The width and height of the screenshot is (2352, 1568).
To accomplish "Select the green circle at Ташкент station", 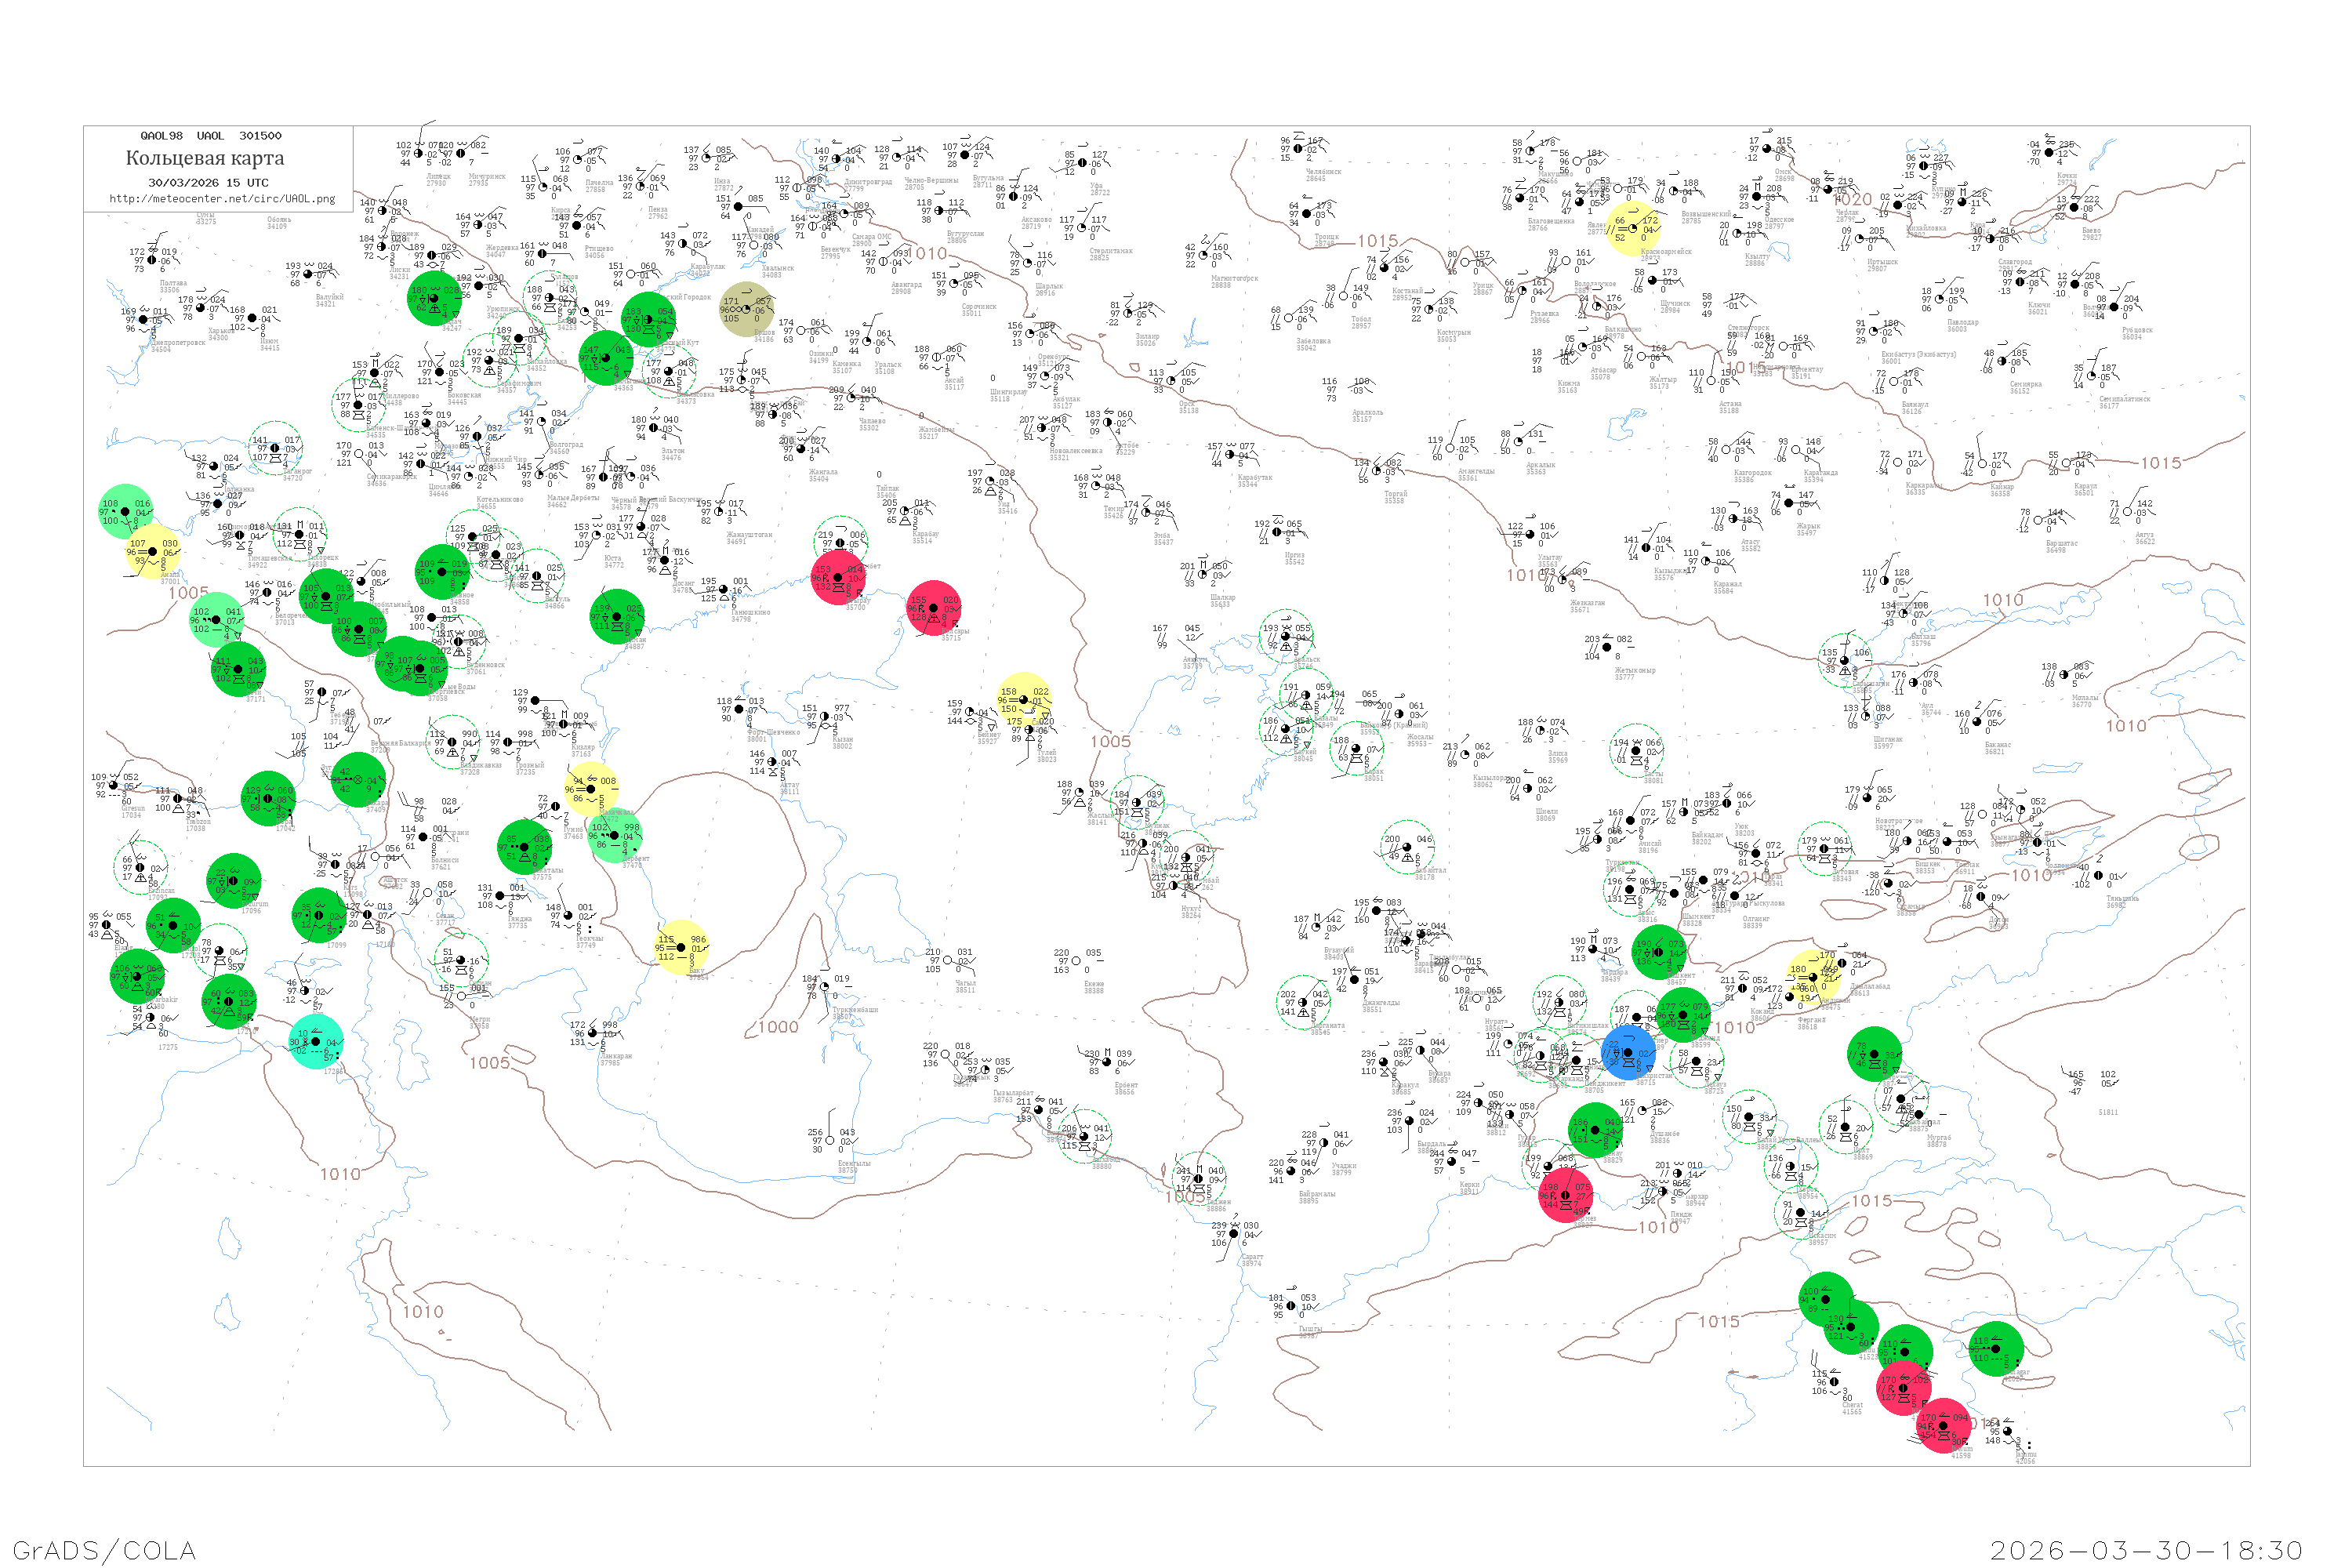I will point(1658,952).
